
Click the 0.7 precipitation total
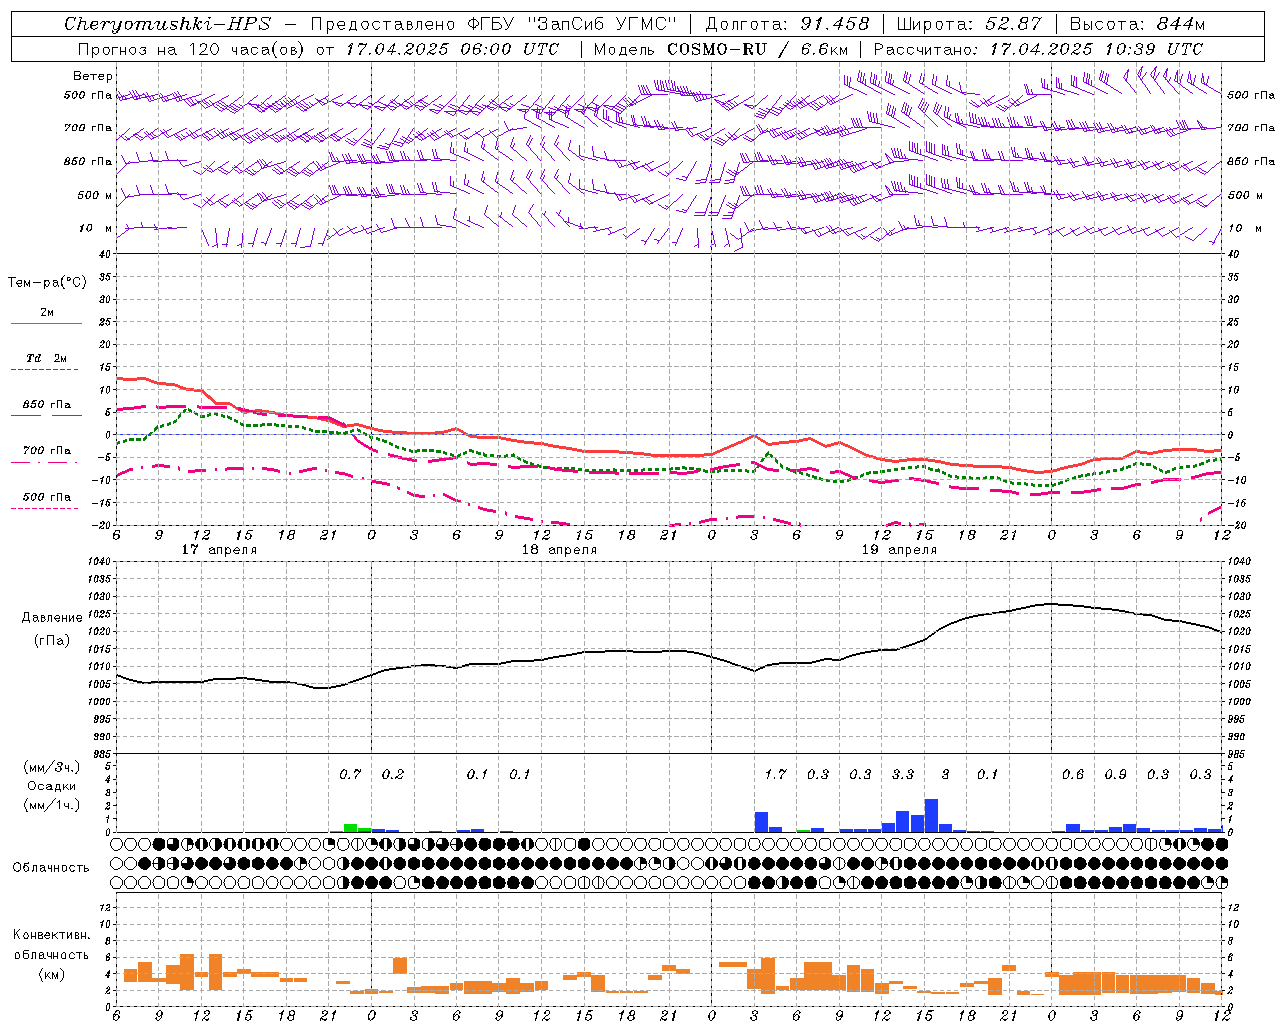pyautogui.click(x=350, y=775)
